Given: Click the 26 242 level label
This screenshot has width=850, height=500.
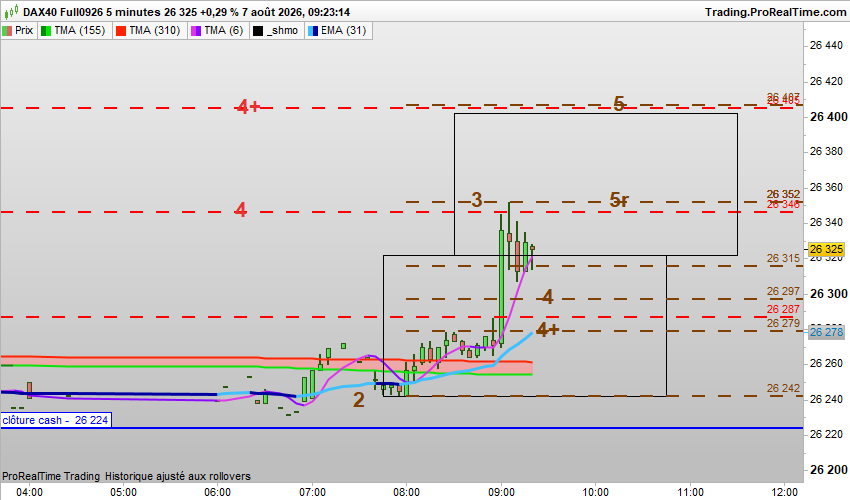Looking at the screenshot, I should coord(783,388).
